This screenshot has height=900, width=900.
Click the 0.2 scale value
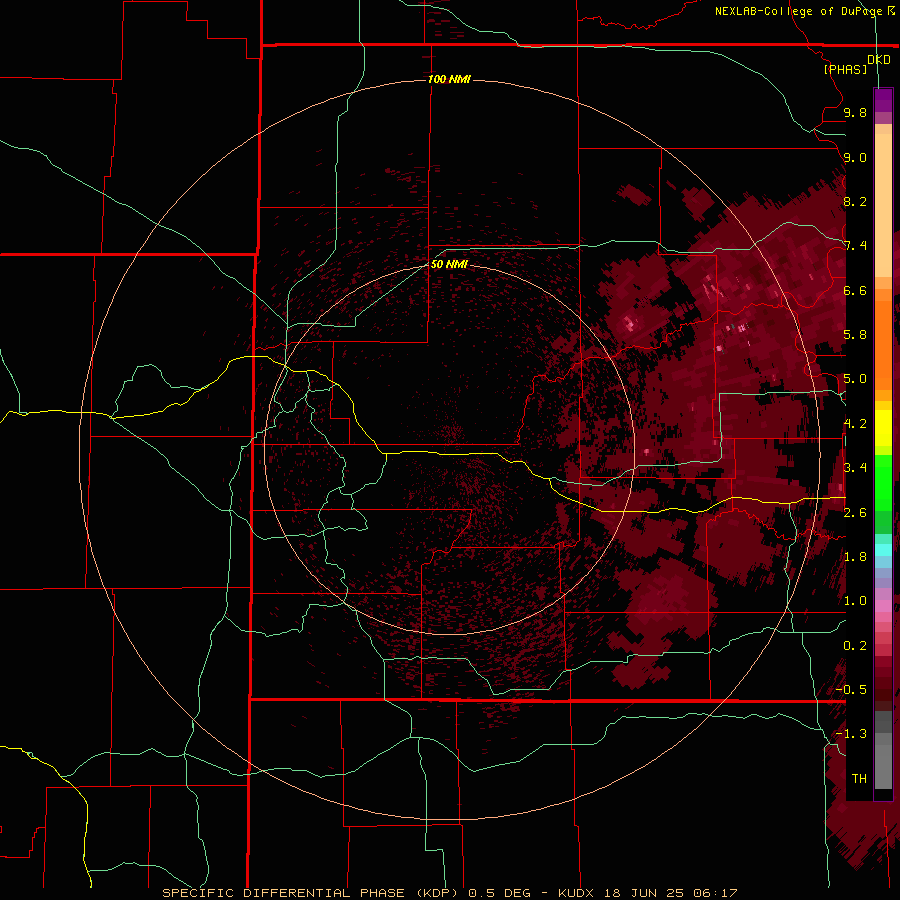click(x=855, y=646)
